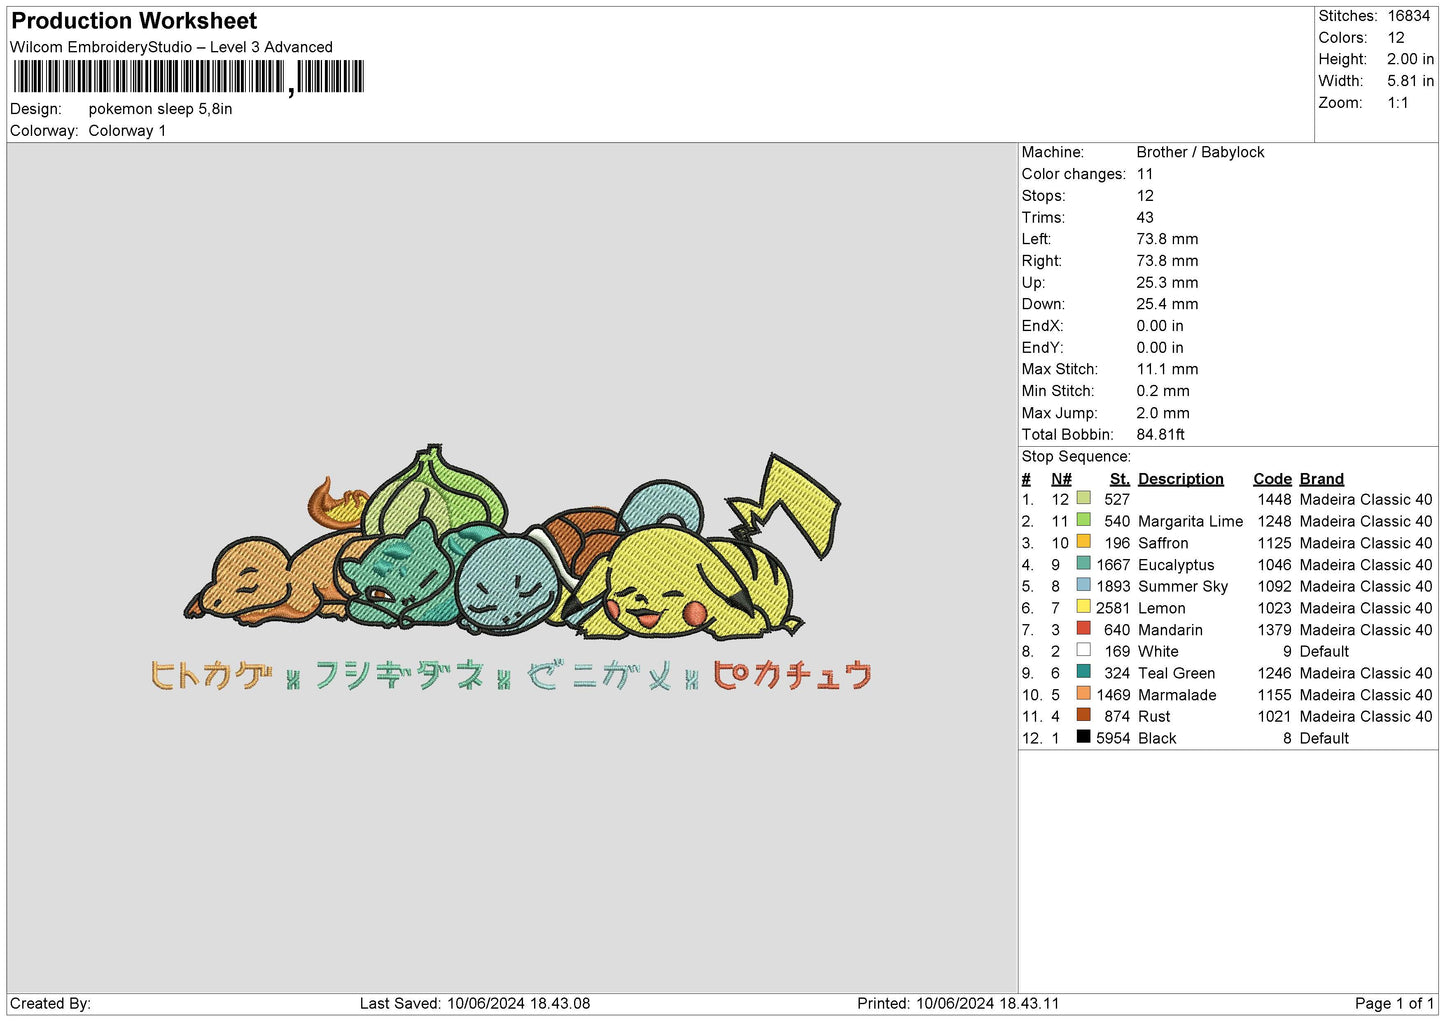Click the 'St.' column header
This screenshot has height=1021, width=1445.
pyautogui.click(x=1120, y=479)
